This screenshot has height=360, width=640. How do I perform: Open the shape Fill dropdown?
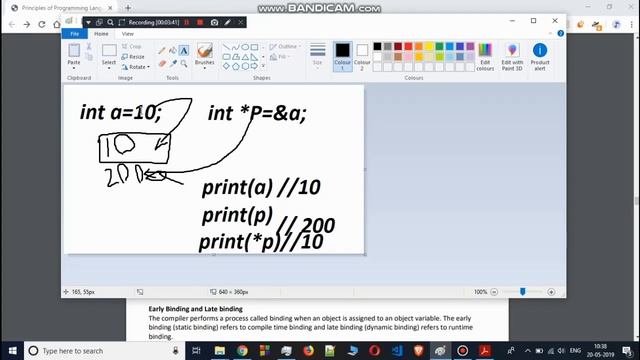point(280,57)
